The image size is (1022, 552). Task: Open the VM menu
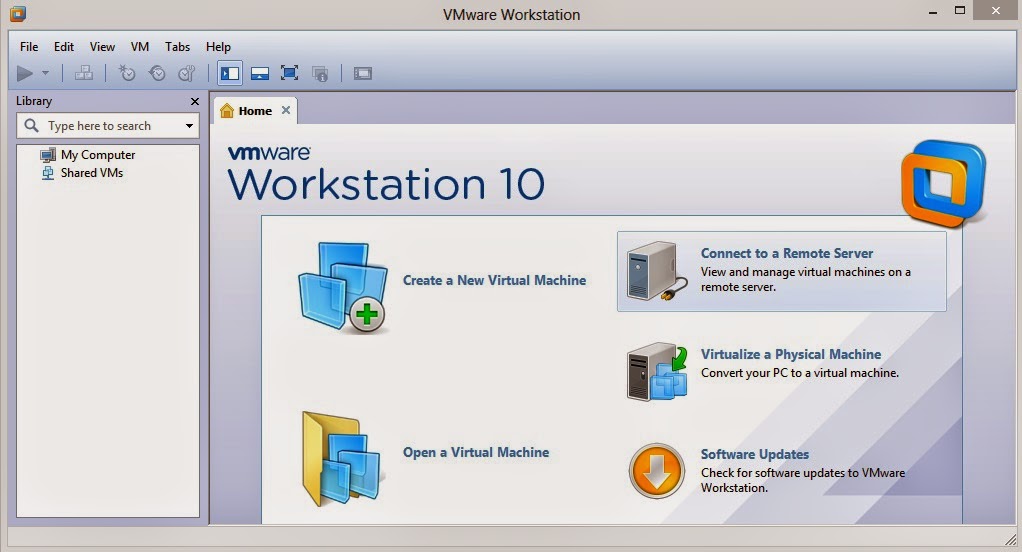pyautogui.click(x=139, y=47)
